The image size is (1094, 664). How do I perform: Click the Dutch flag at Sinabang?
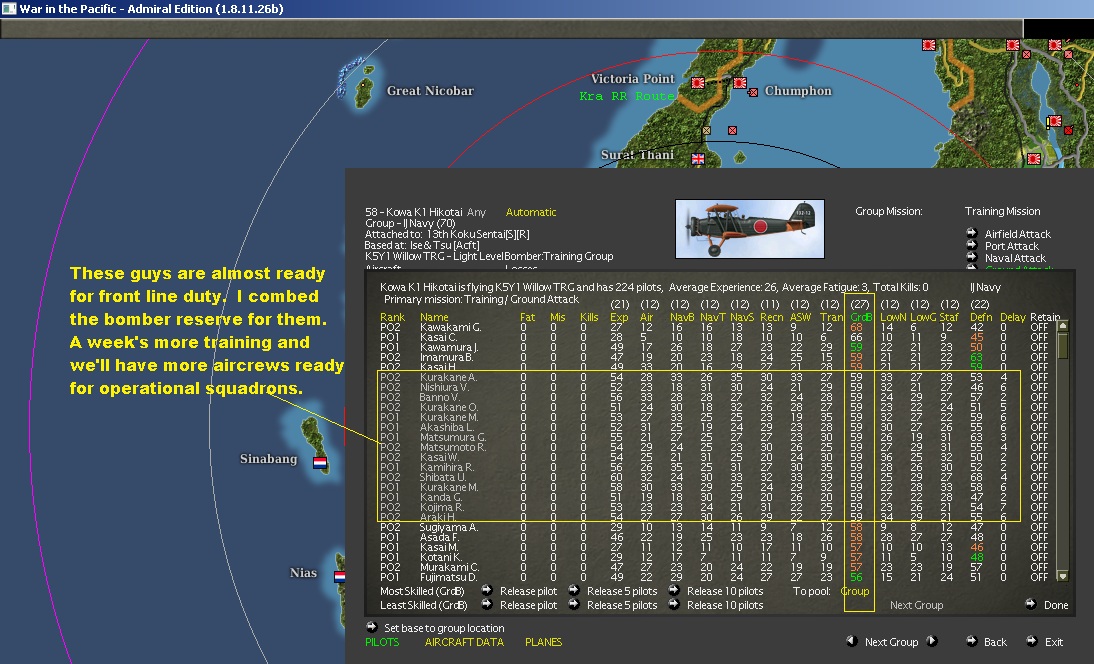[x=320, y=462]
